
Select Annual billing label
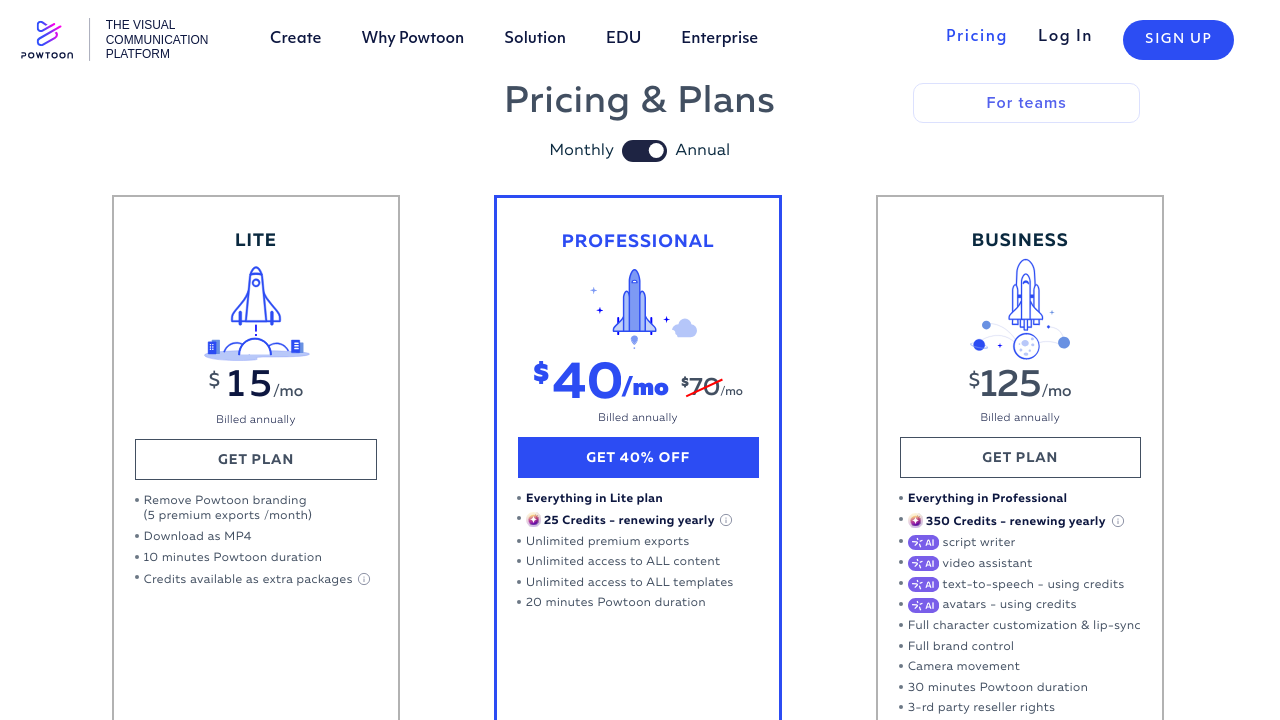click(702, 150)
